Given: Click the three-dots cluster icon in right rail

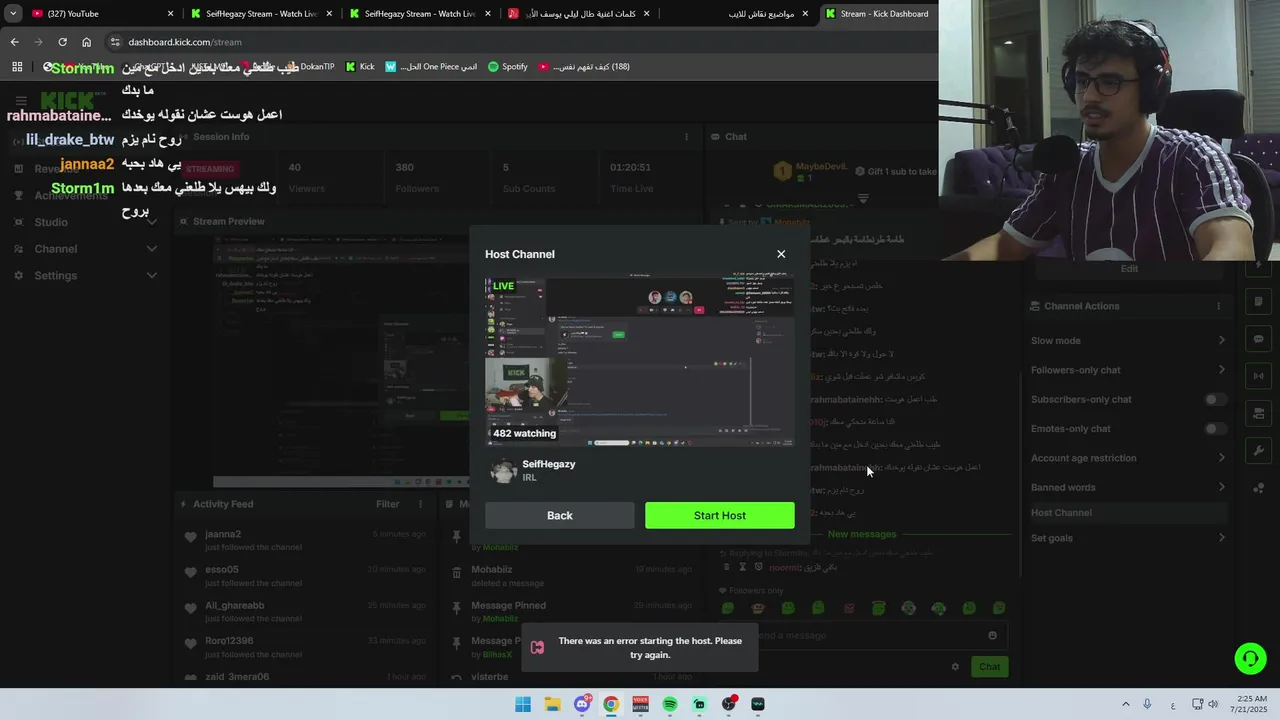Looking at the screenshot, I should point(1258,488).
